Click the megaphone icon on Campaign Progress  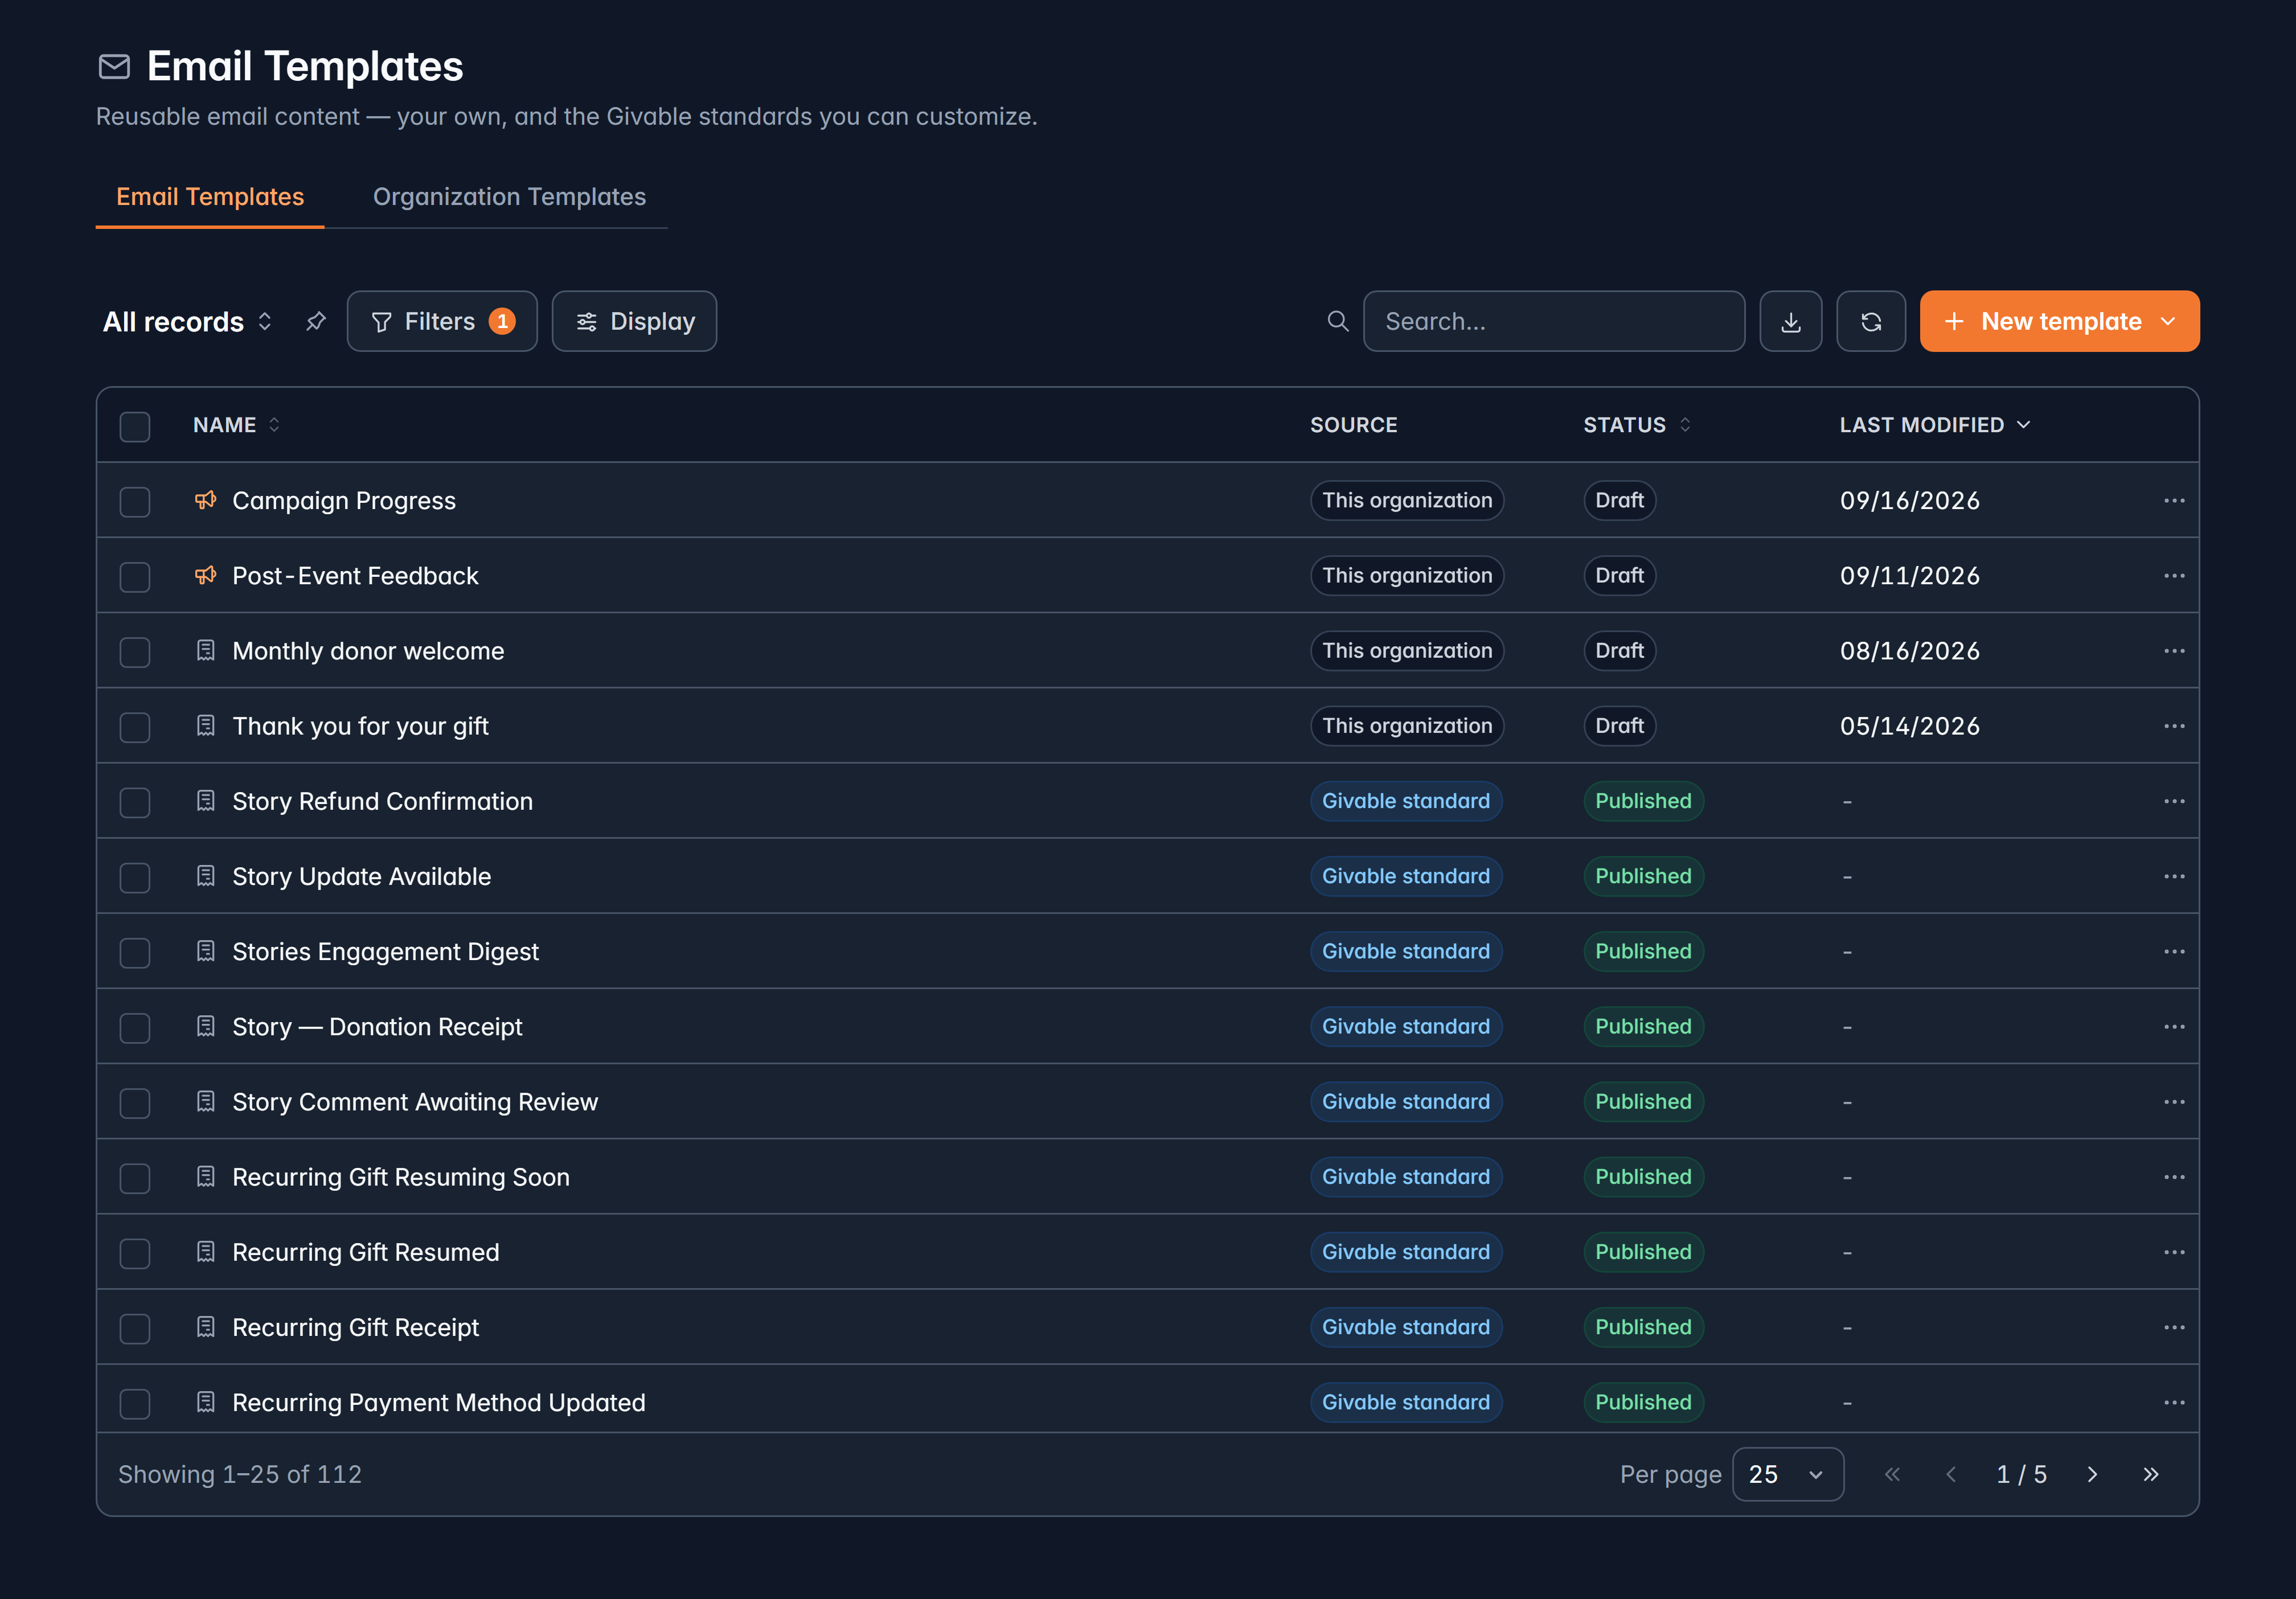[206, 500]
